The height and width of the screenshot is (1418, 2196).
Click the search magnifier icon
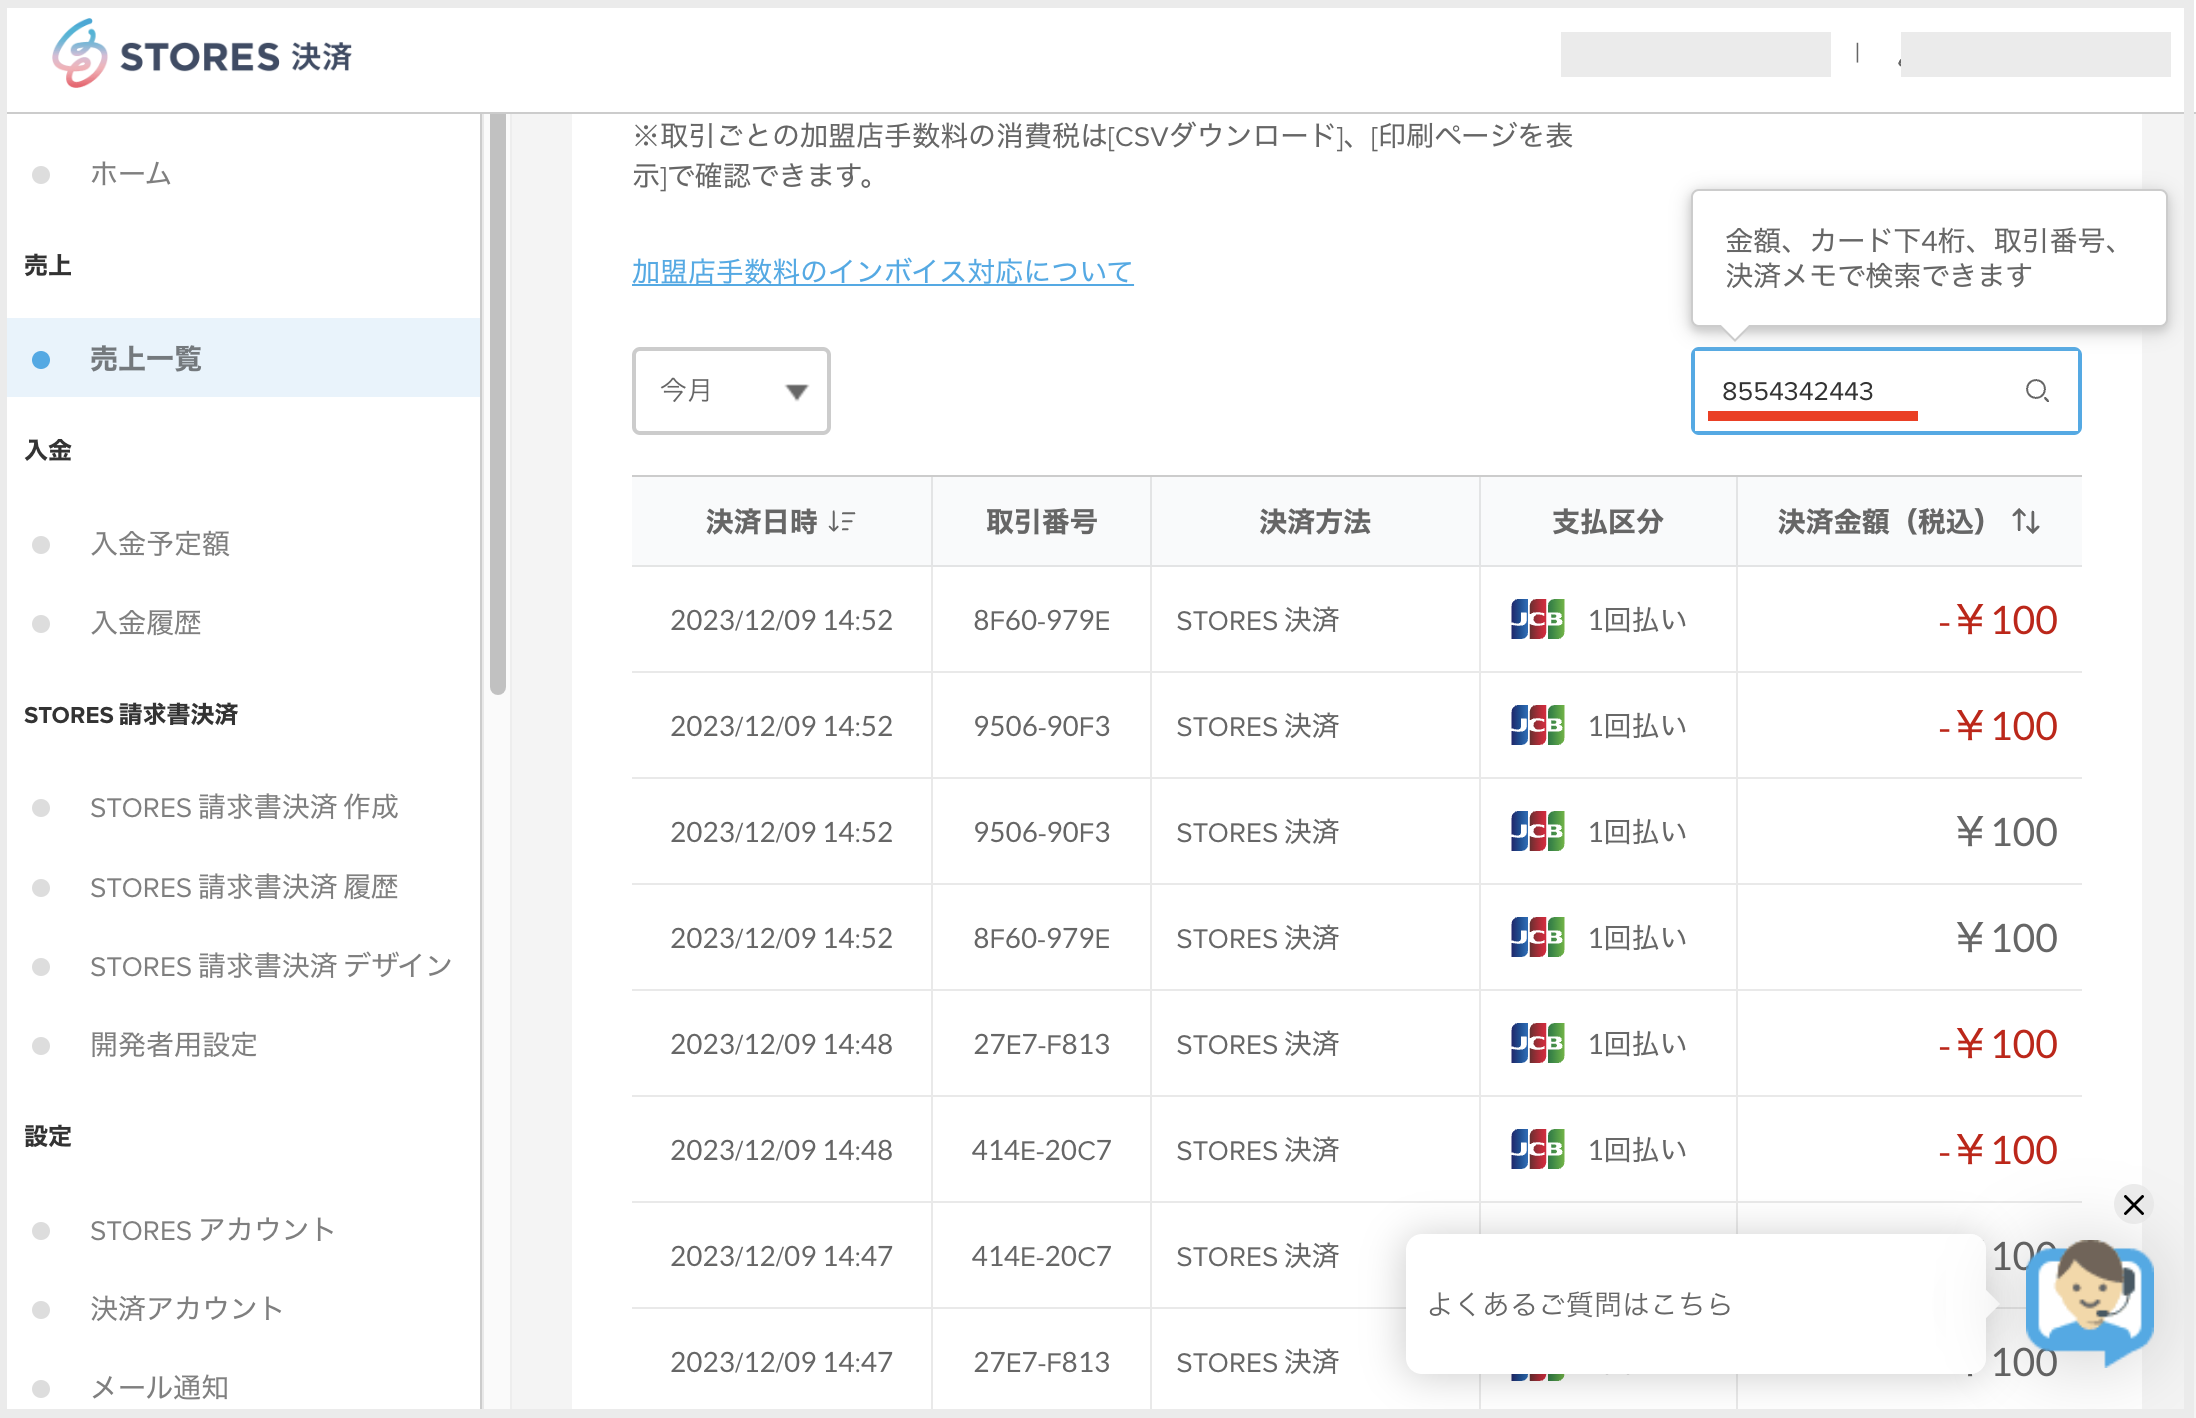2037,391
